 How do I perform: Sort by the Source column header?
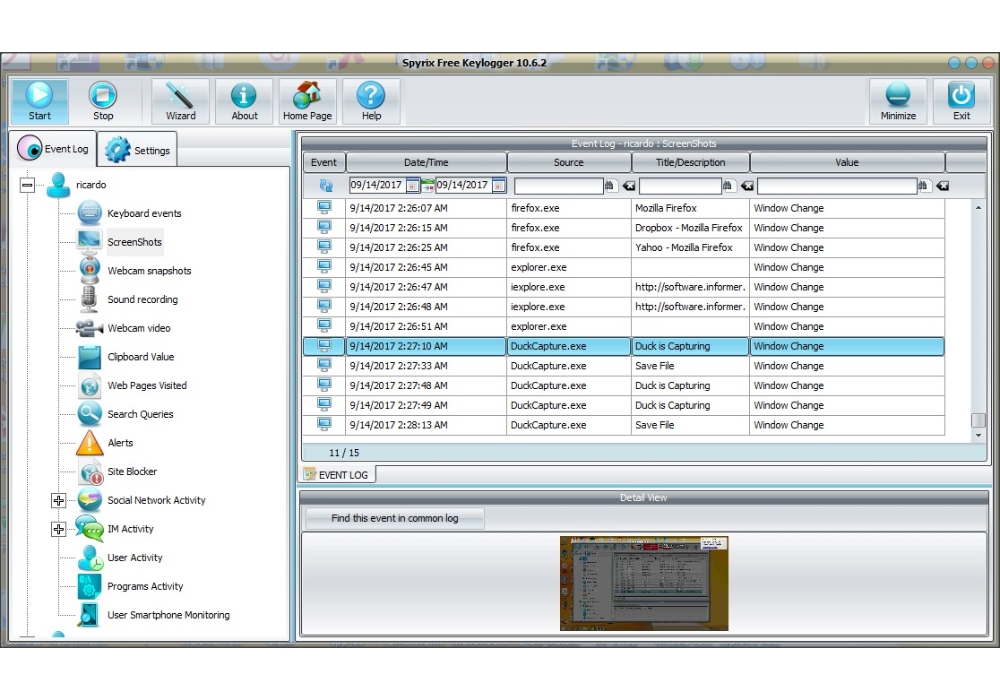[x=569, y=163]
